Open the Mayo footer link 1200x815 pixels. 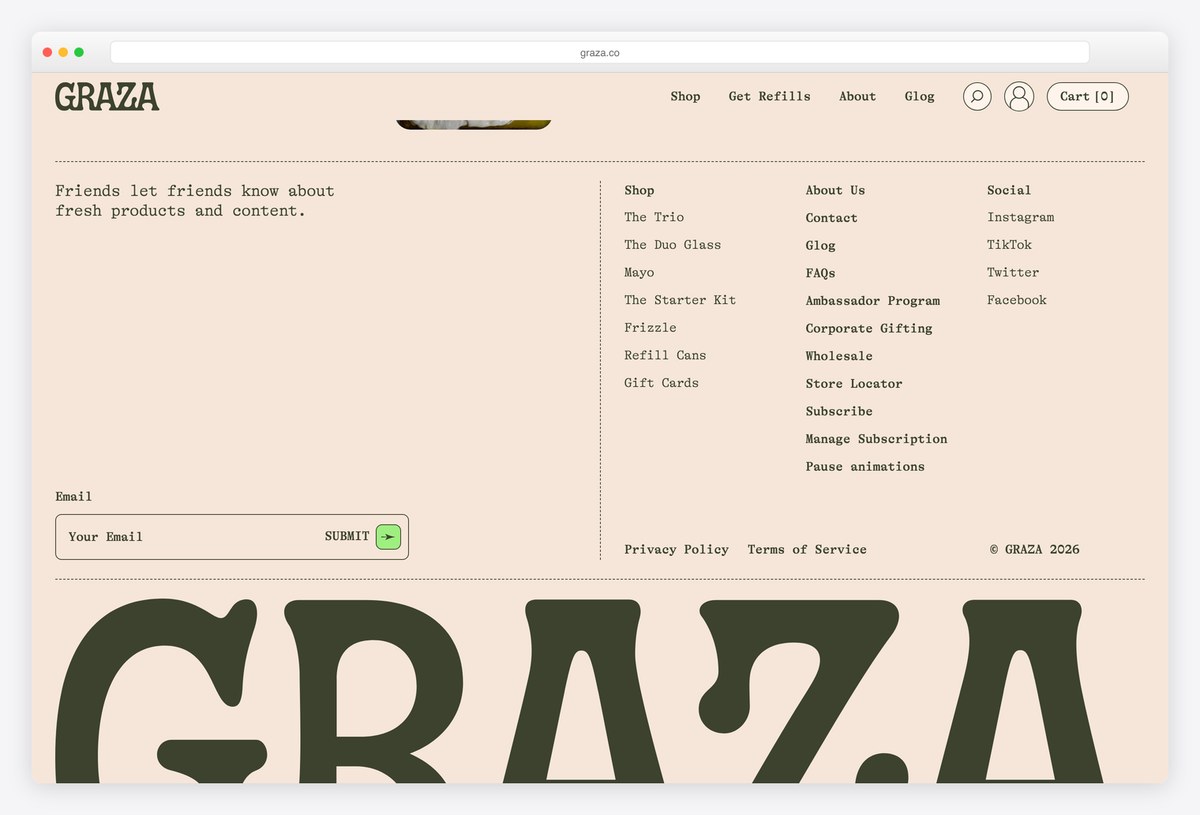[639, 273]
